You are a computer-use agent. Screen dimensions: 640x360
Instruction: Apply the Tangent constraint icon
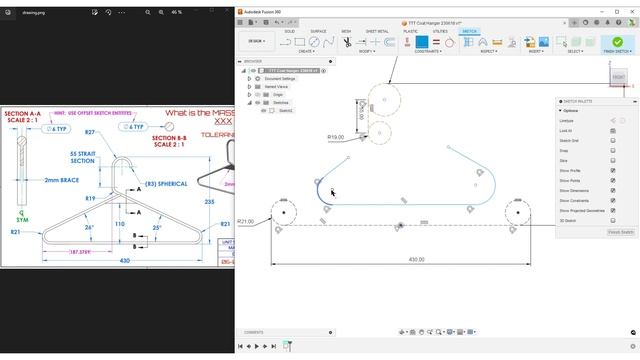[x=449, y=42]
